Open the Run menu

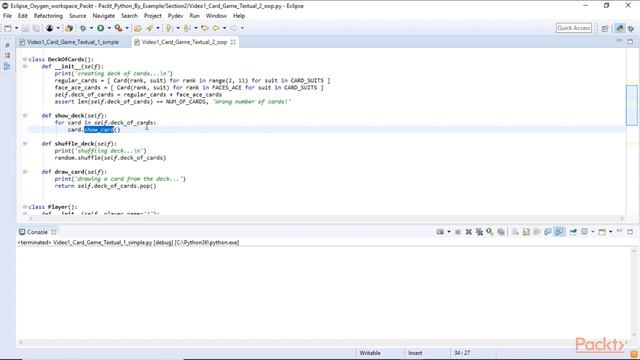(x=195, y=16)
